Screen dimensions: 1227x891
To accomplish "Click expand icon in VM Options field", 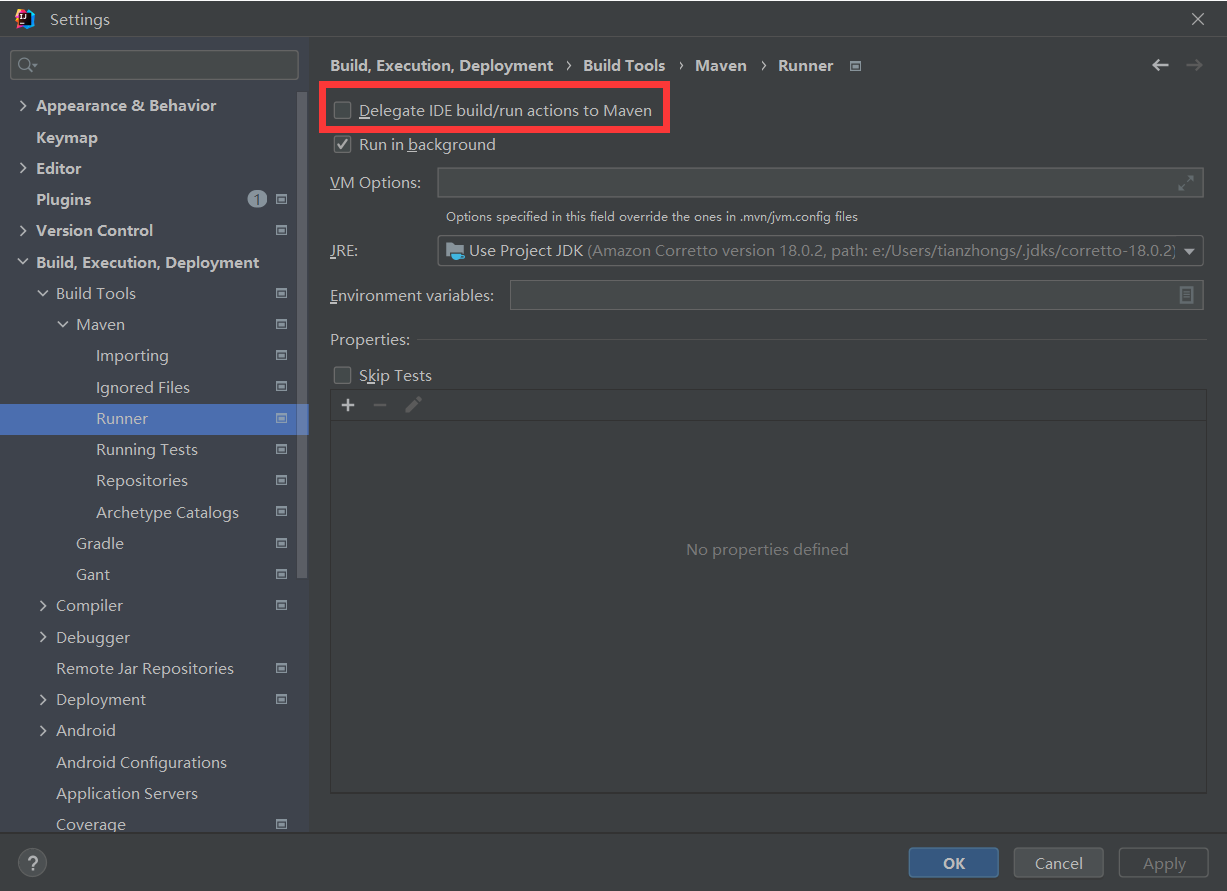I will pyautogui.click(x=1186, y=183).
